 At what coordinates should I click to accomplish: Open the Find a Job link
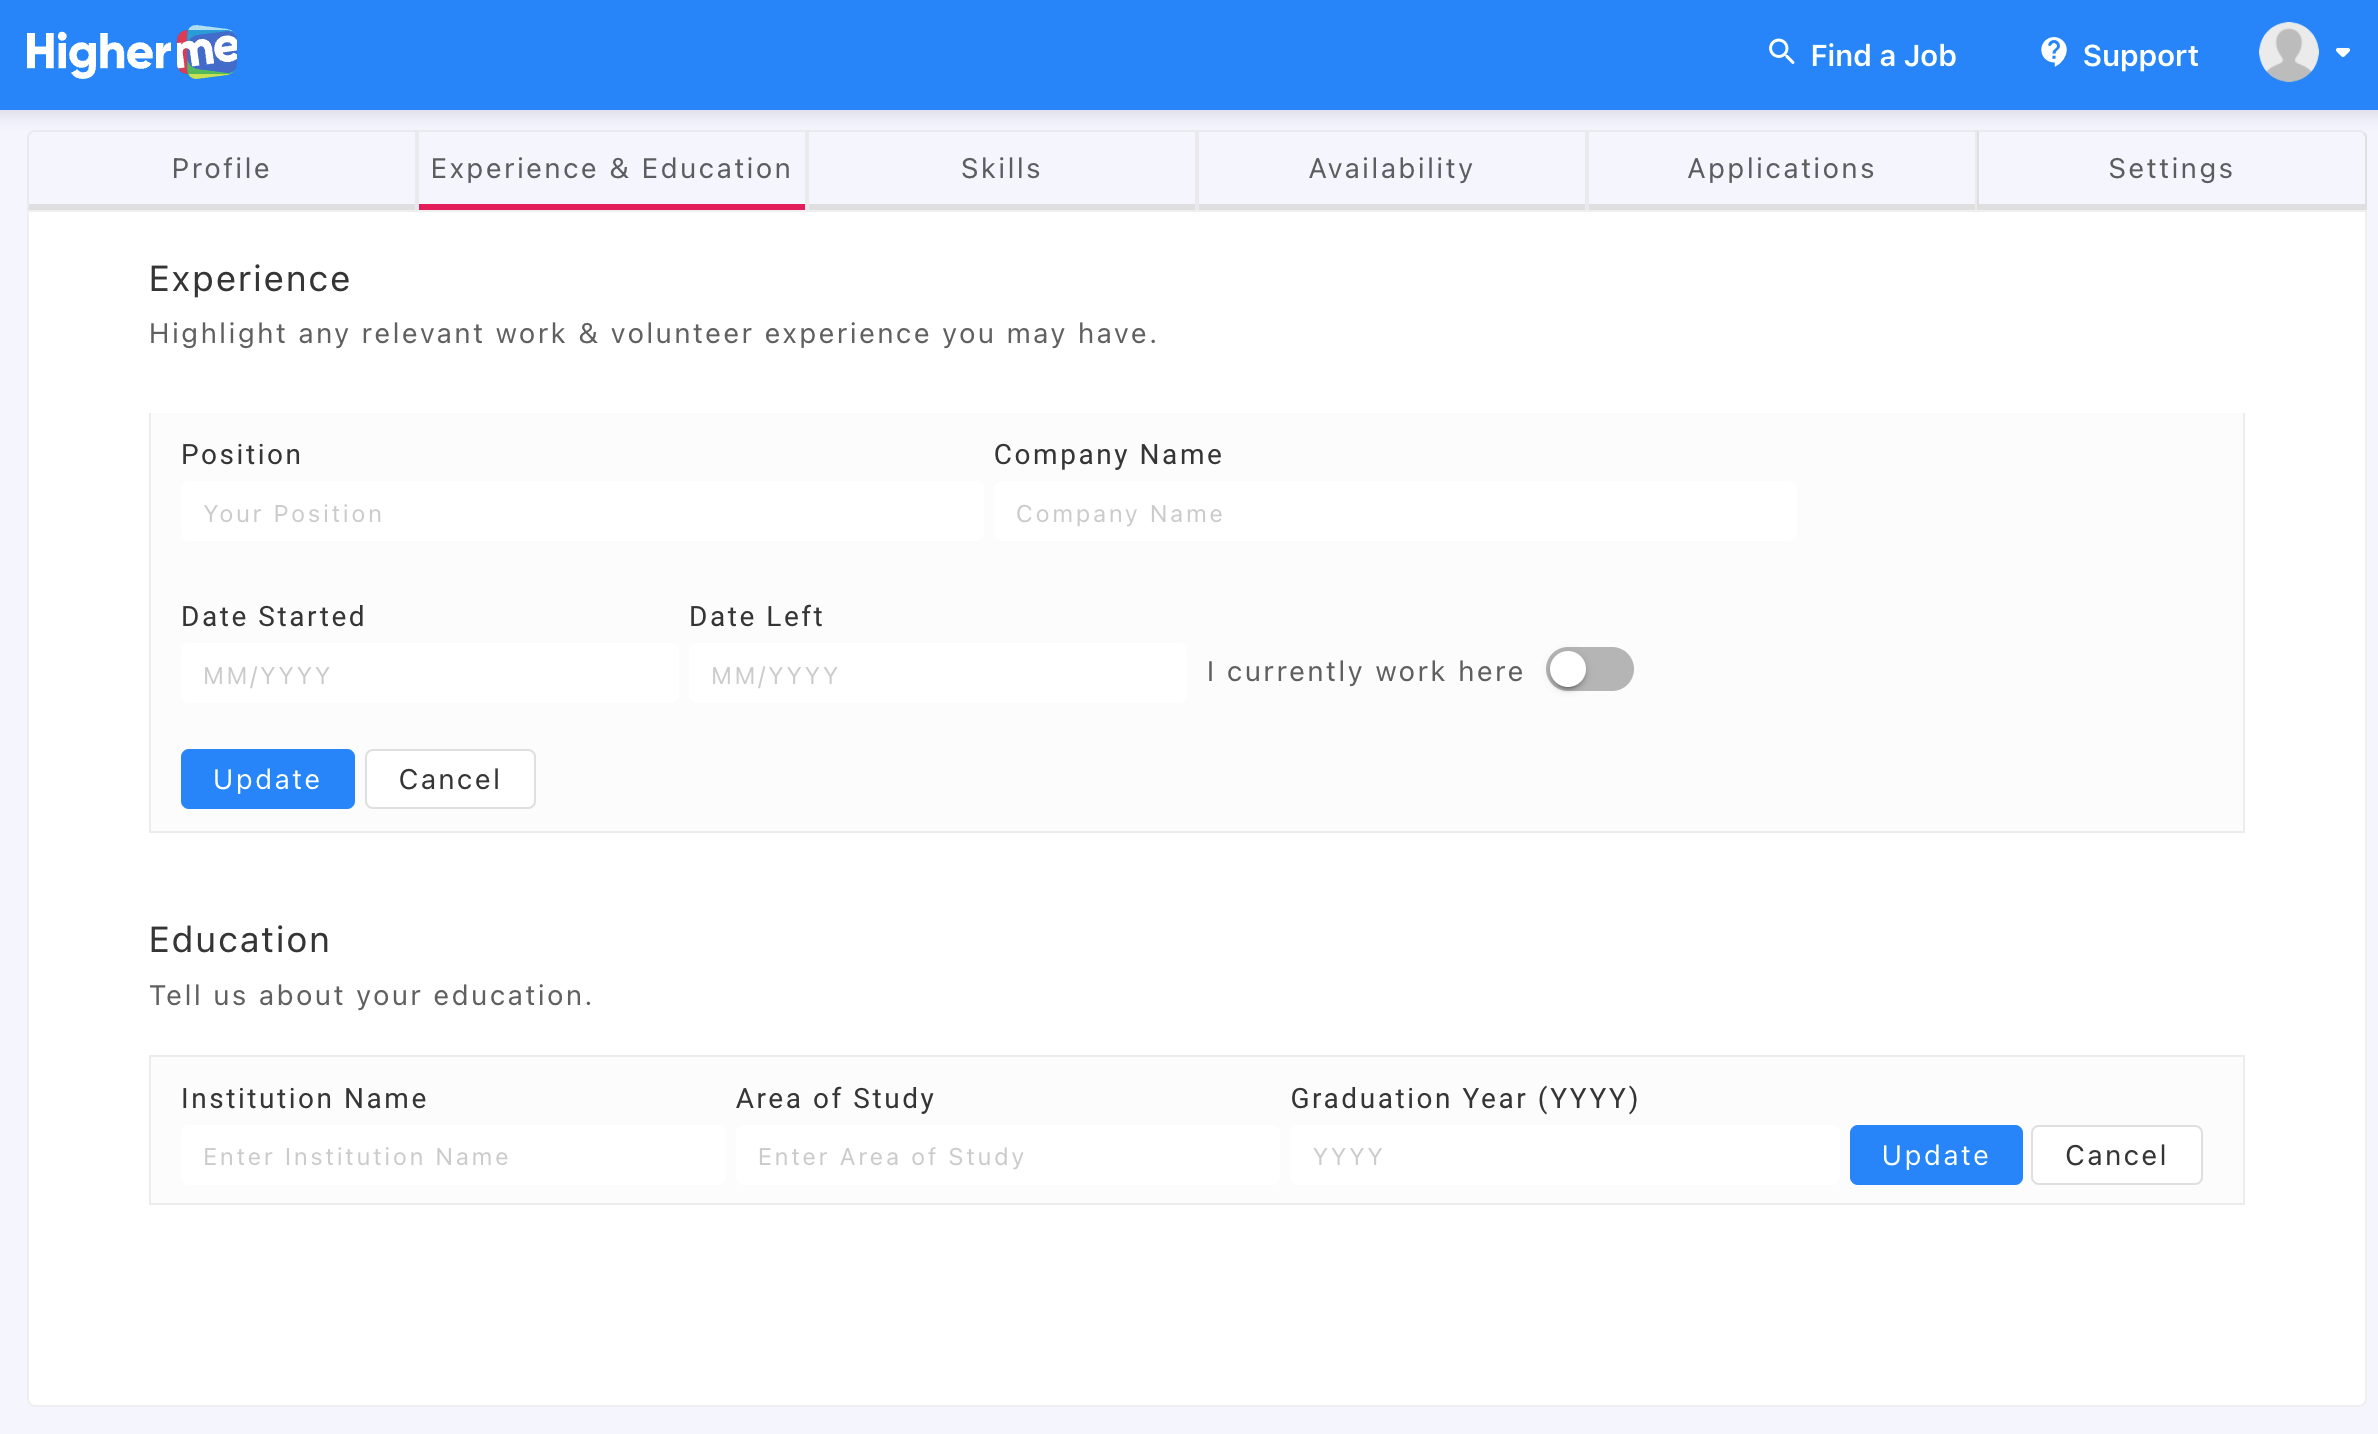(x=1882, y=55)
